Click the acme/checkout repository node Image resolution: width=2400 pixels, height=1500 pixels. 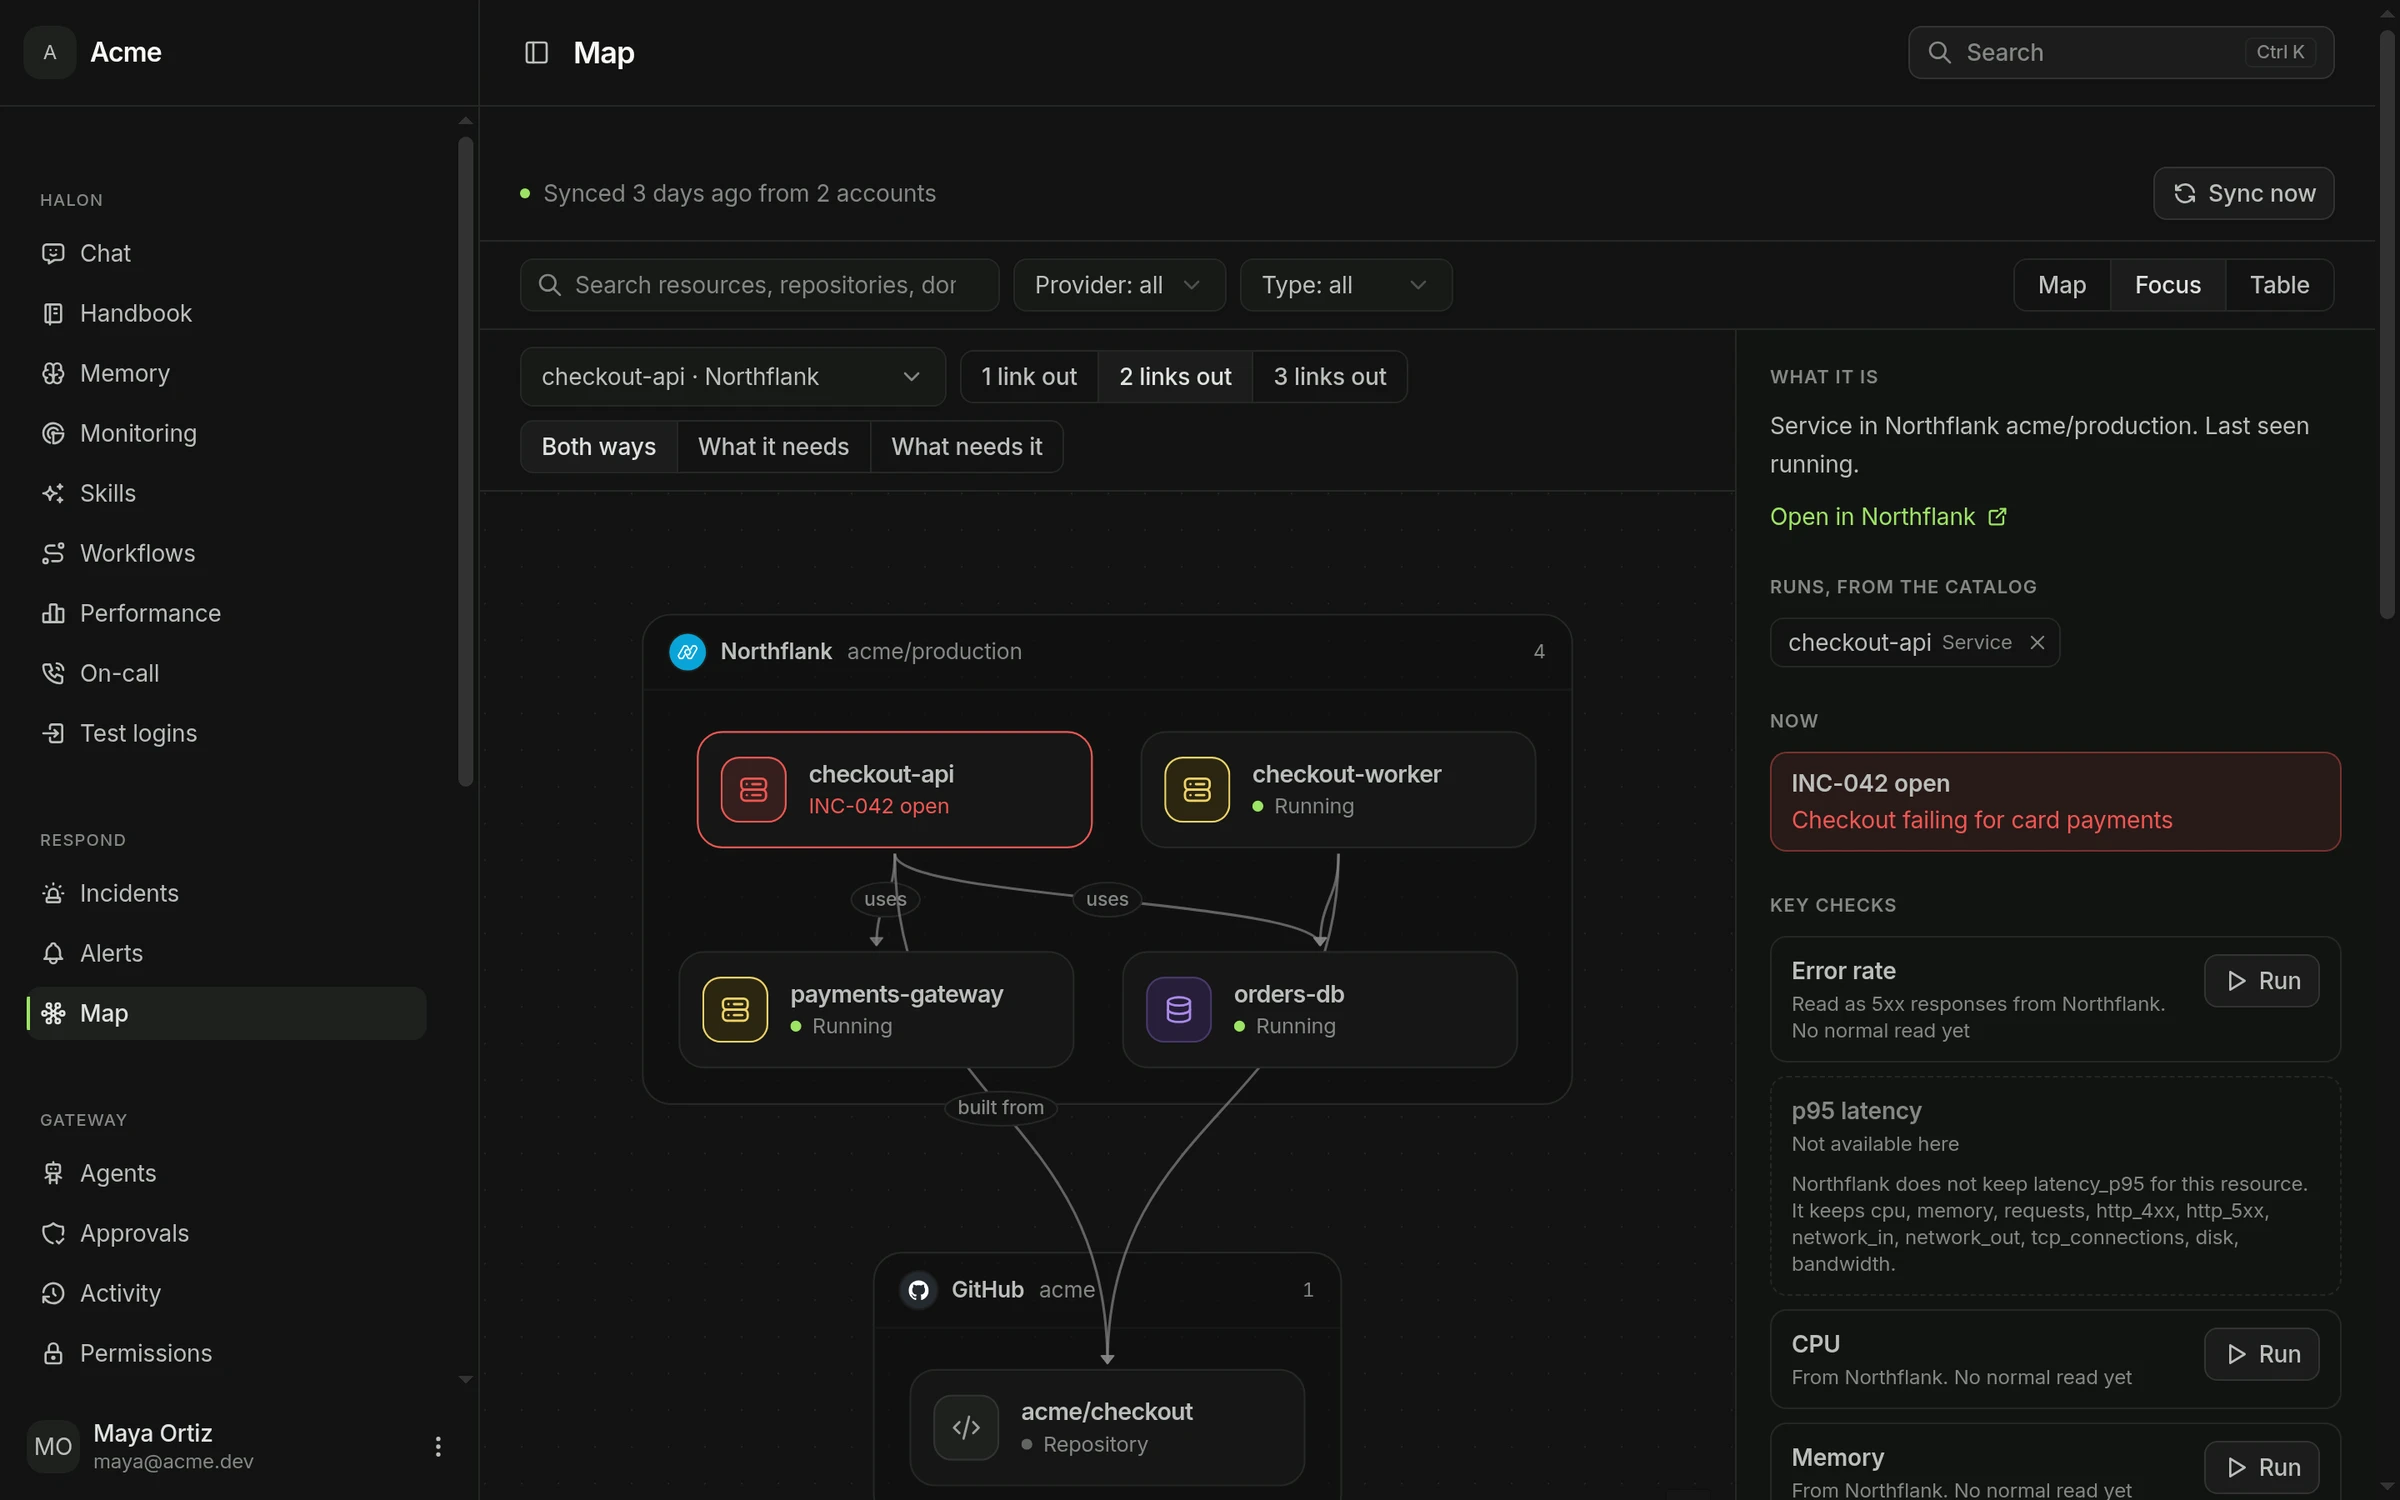click(x=1107, y=1427)
